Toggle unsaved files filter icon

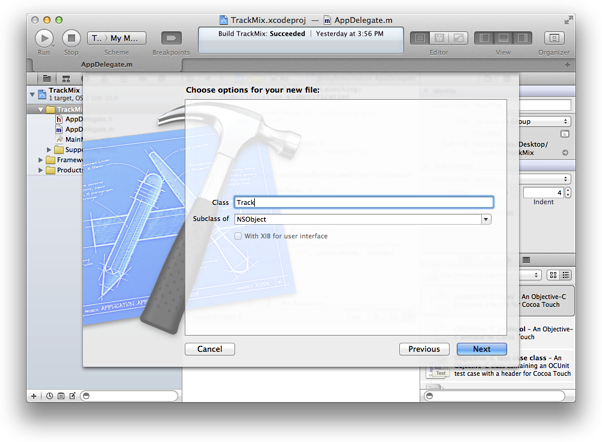pos(72,396)
